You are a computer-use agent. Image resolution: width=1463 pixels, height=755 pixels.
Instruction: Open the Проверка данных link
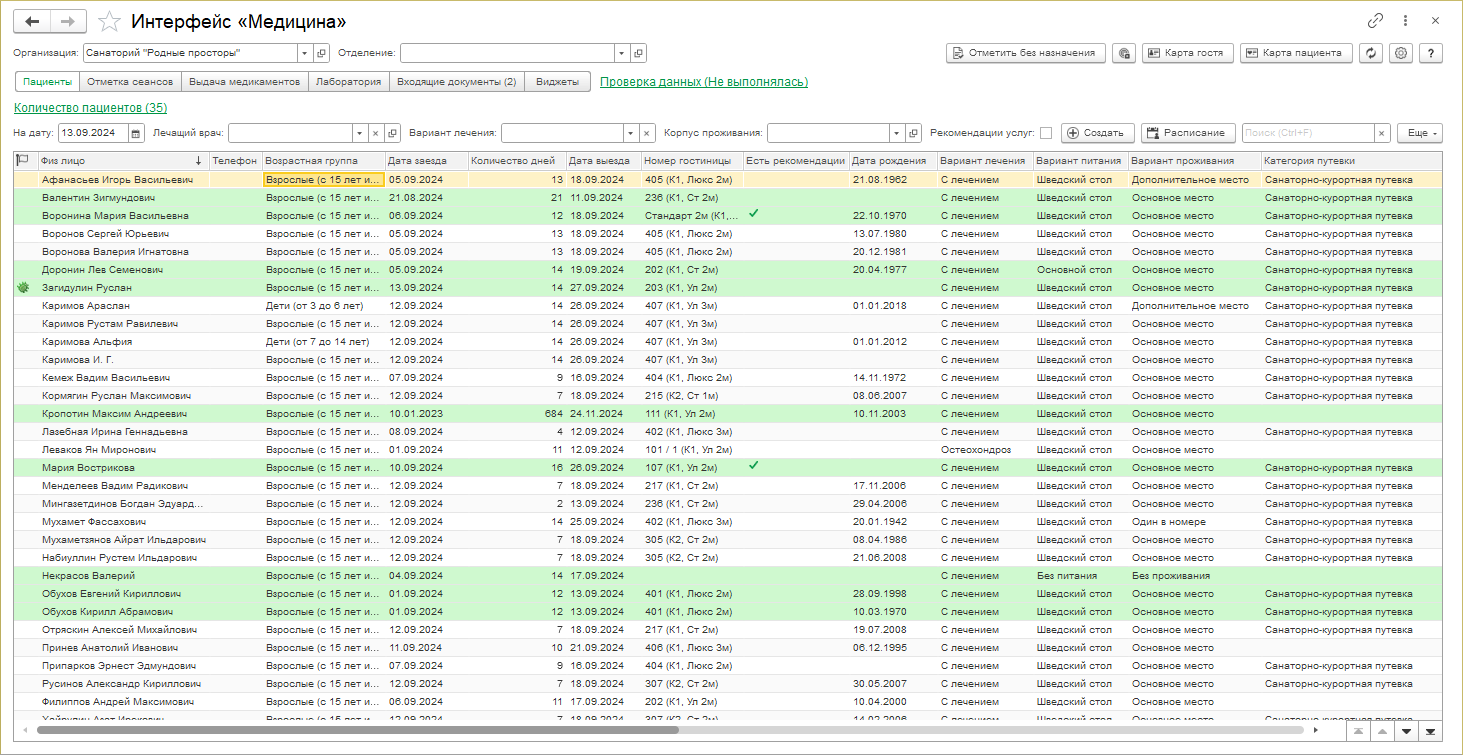point(704,82)
